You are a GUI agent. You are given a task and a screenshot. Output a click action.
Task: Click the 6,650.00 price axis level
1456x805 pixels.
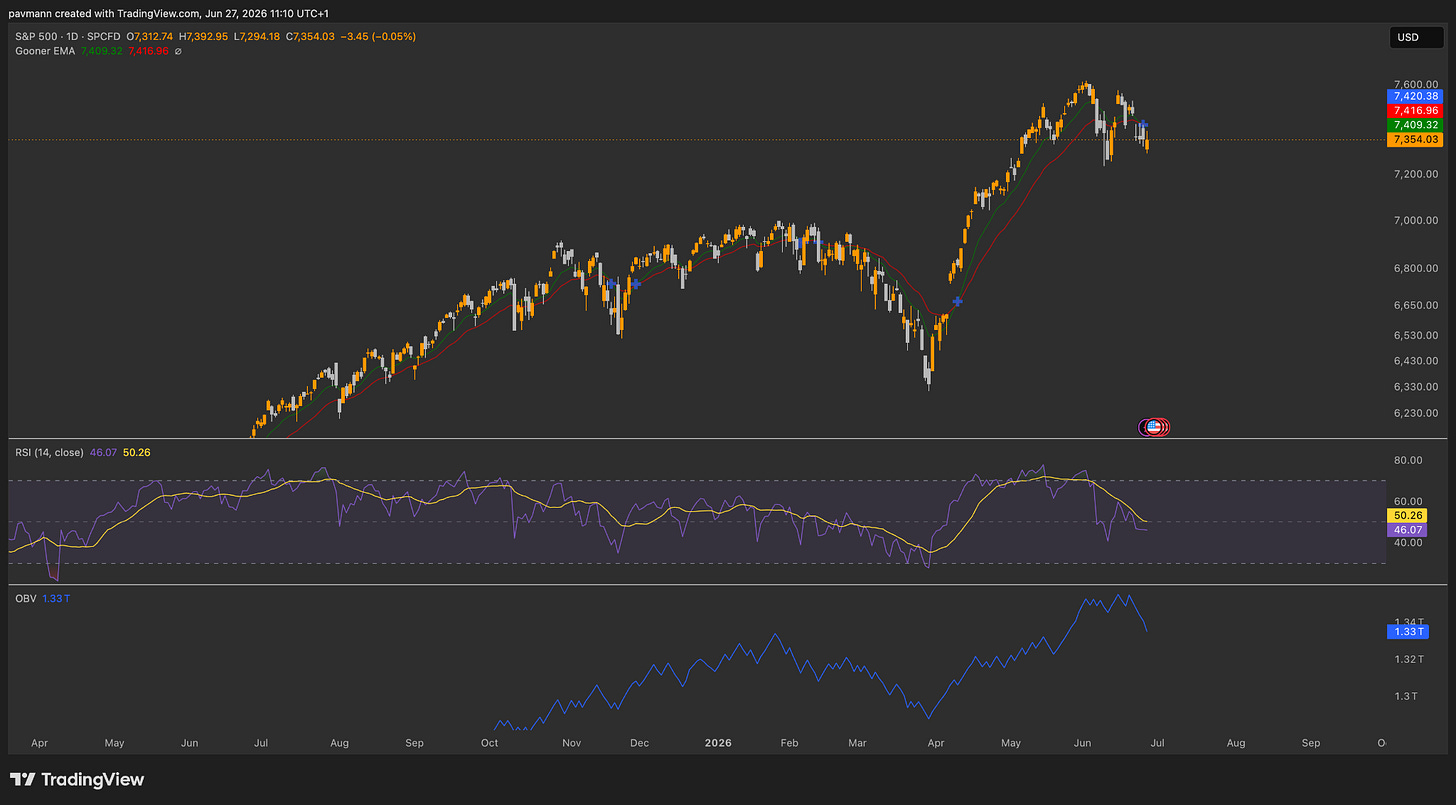[x=1415, y=304]
